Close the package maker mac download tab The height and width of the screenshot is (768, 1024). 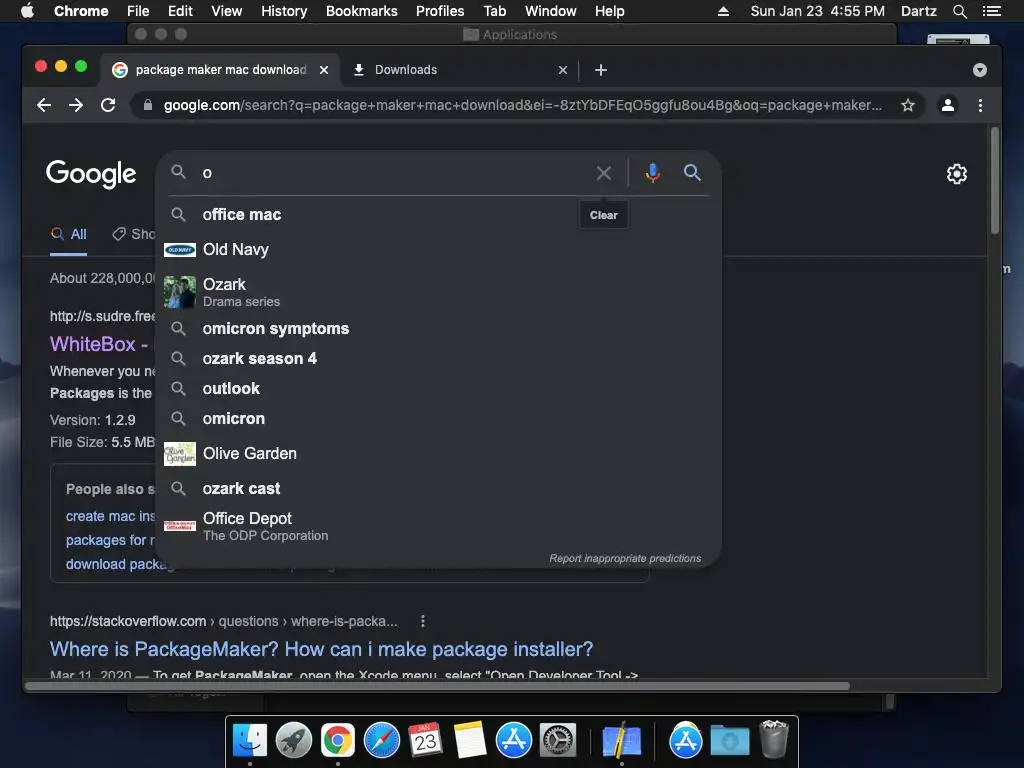tap(324, 70)
